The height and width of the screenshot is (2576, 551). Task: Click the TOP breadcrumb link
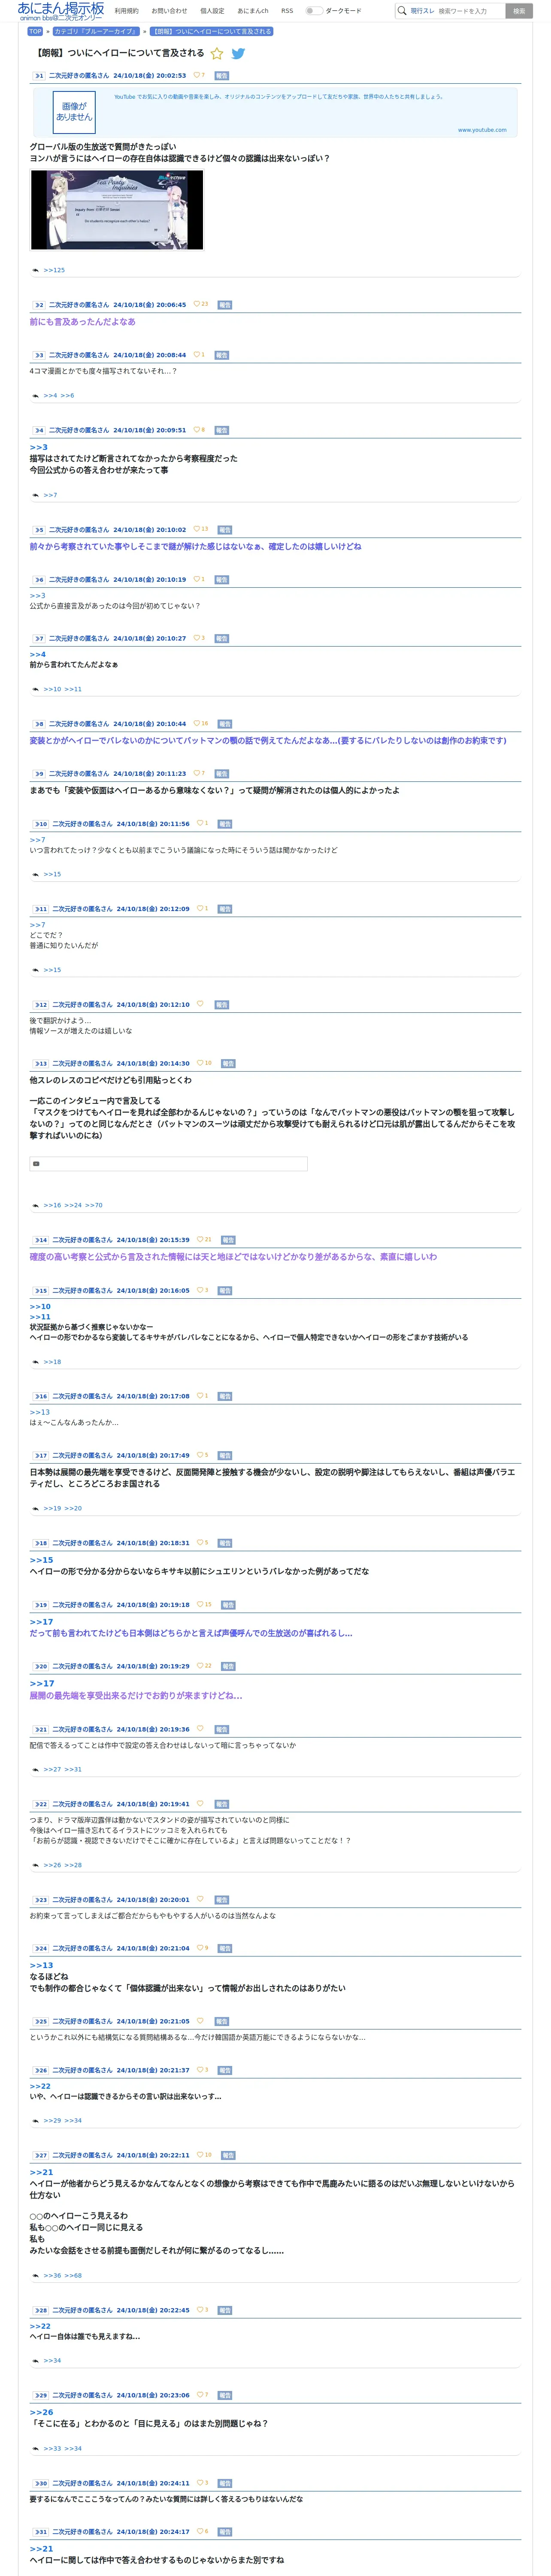35,31
